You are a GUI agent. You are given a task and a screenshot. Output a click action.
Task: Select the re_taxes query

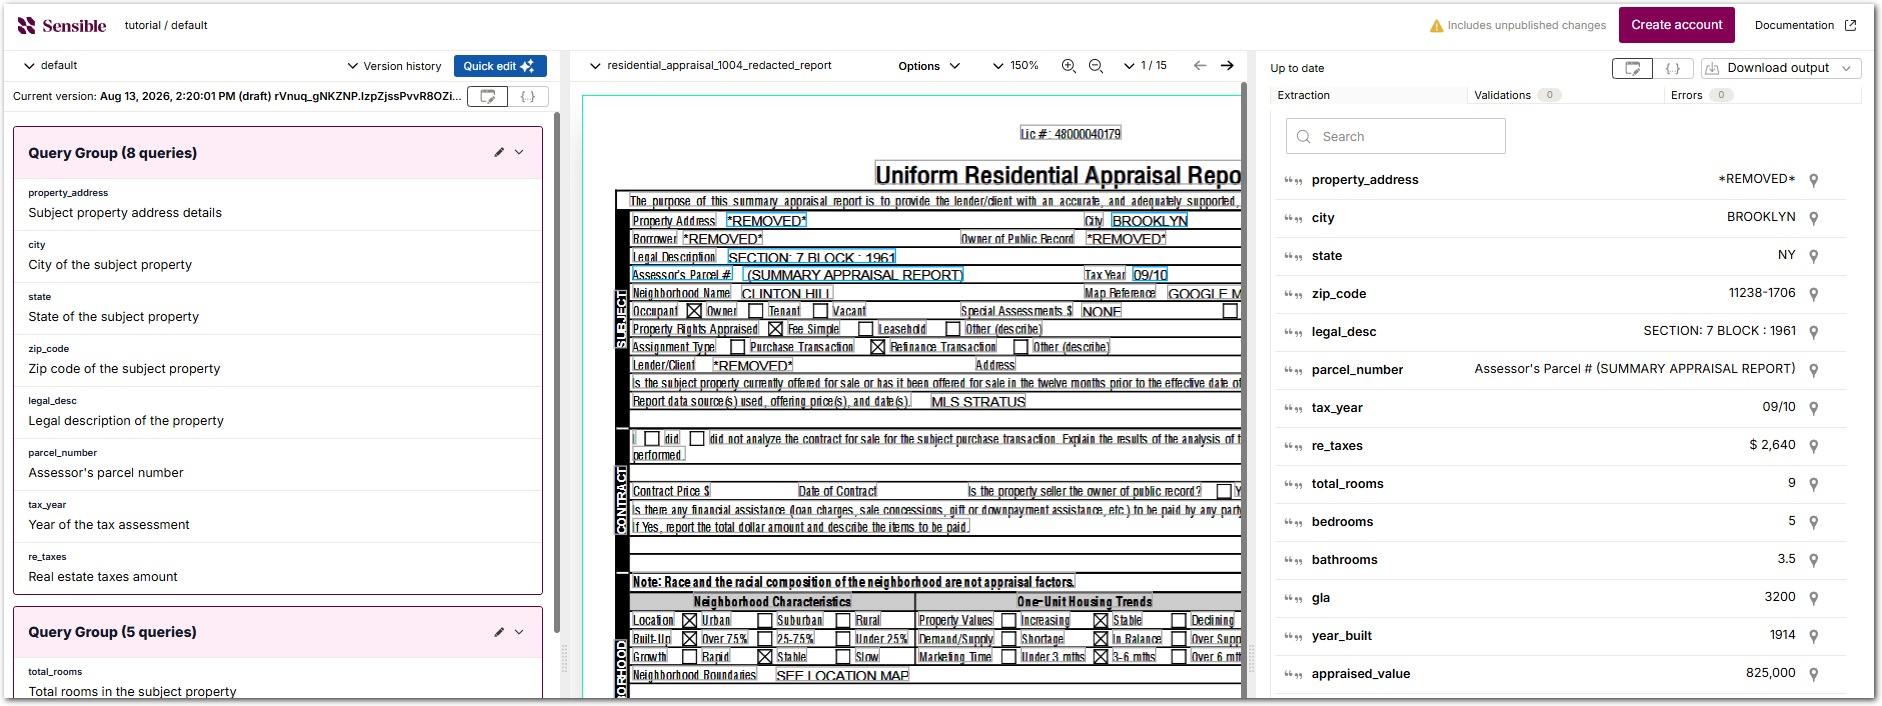click(x=278, y=568)
